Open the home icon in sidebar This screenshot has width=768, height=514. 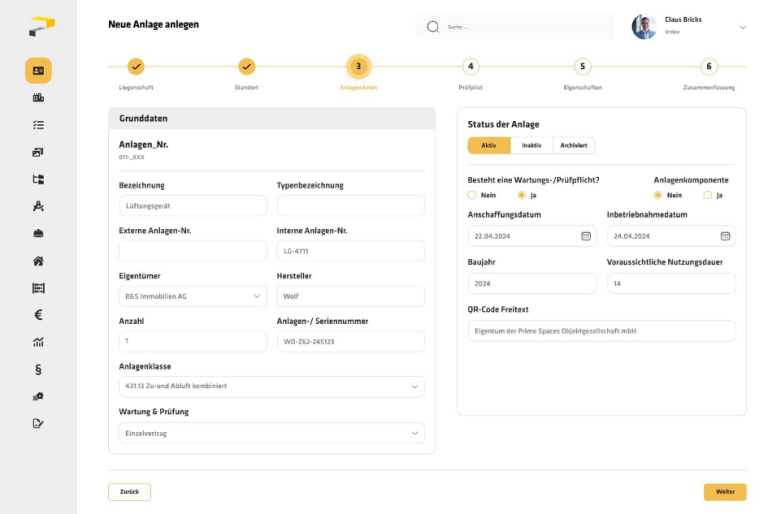38,261
